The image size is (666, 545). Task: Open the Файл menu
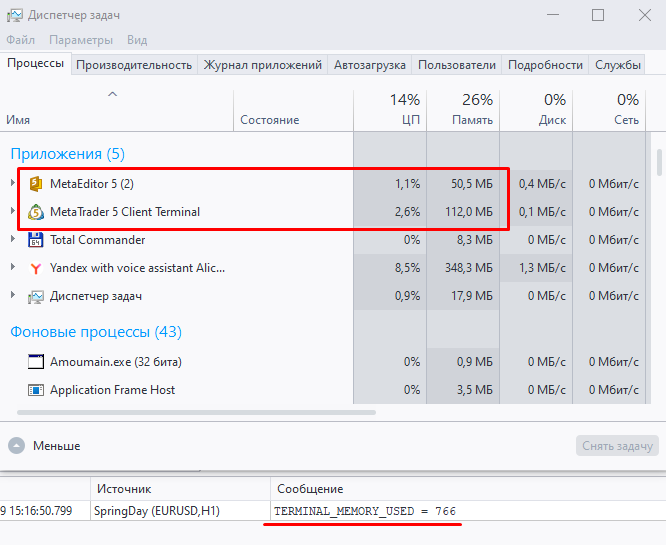pyautogui.click(x=20, y=40)
